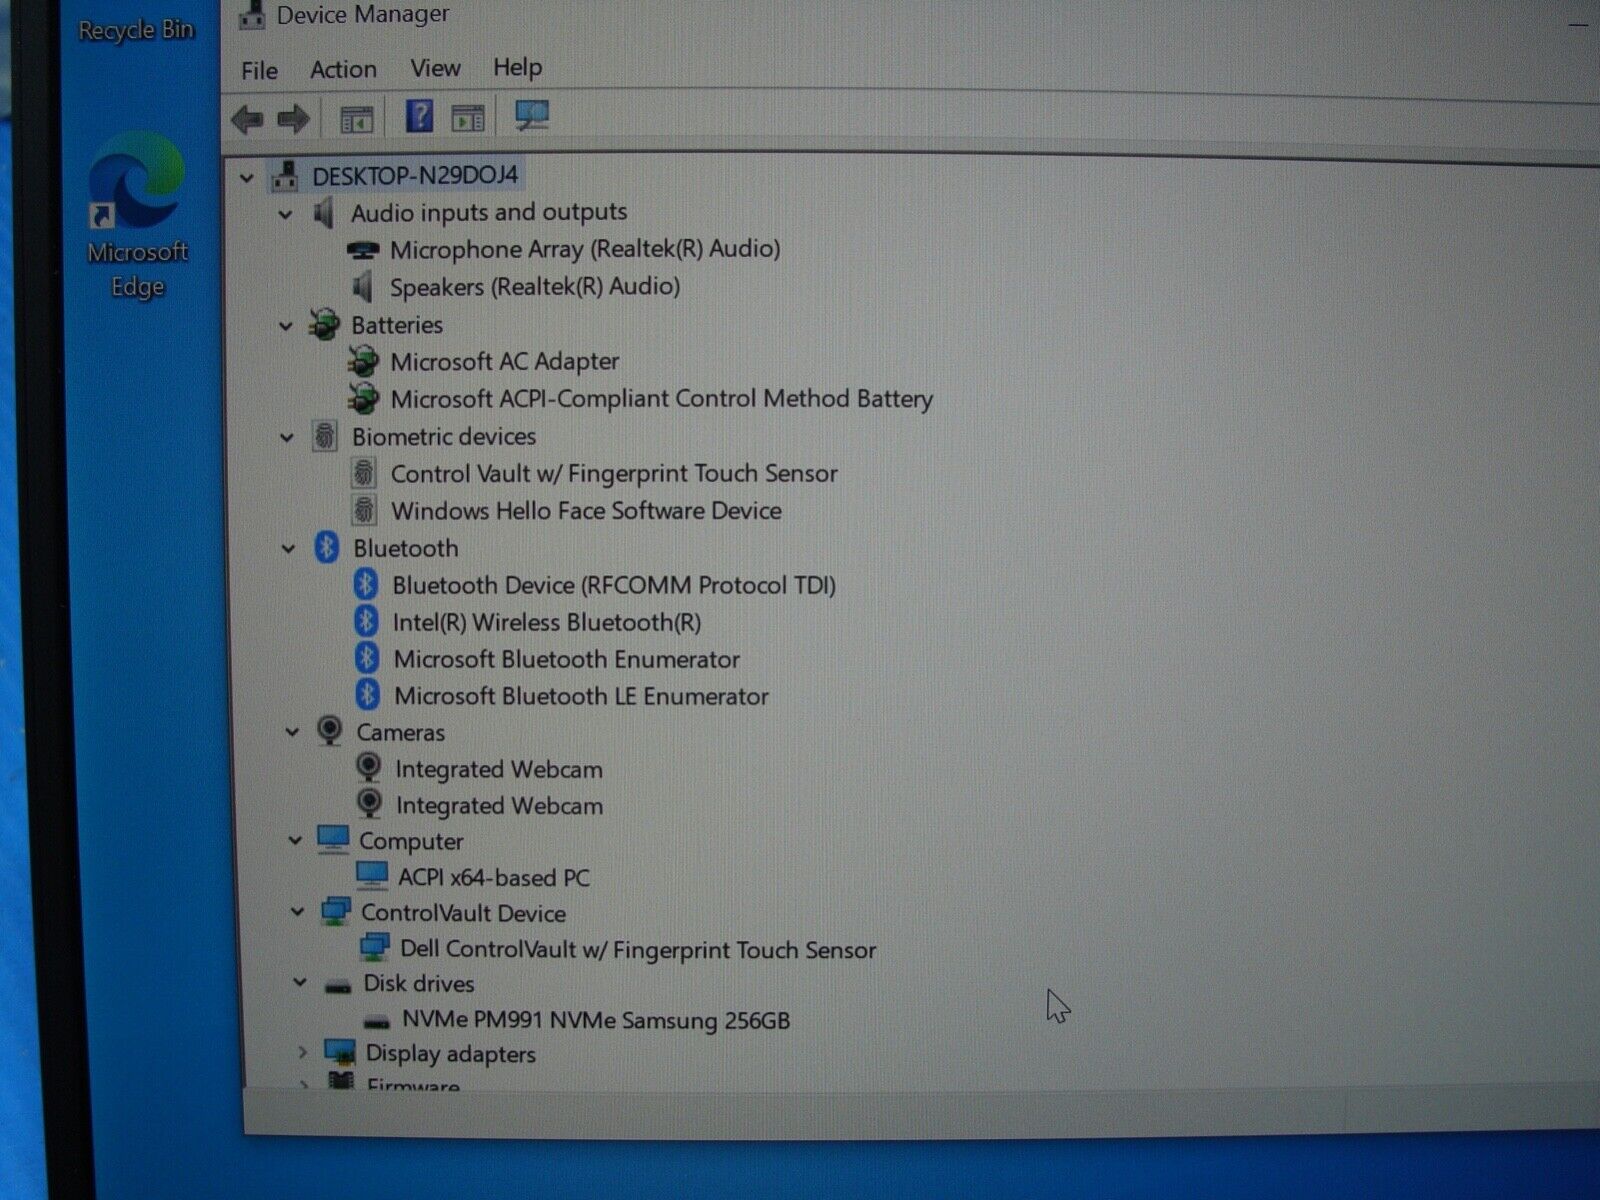Click the Device Manager title bar icon
1600x1200 pixels.
[251, 14]
